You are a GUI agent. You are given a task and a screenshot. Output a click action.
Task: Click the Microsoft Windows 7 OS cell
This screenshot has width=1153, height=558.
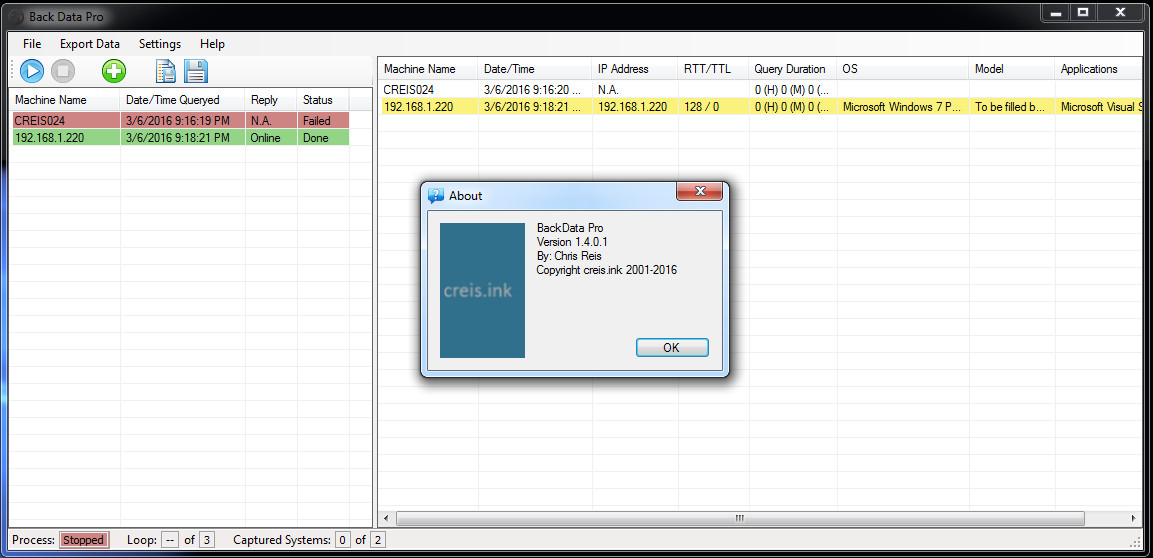[x=903, y=107]
